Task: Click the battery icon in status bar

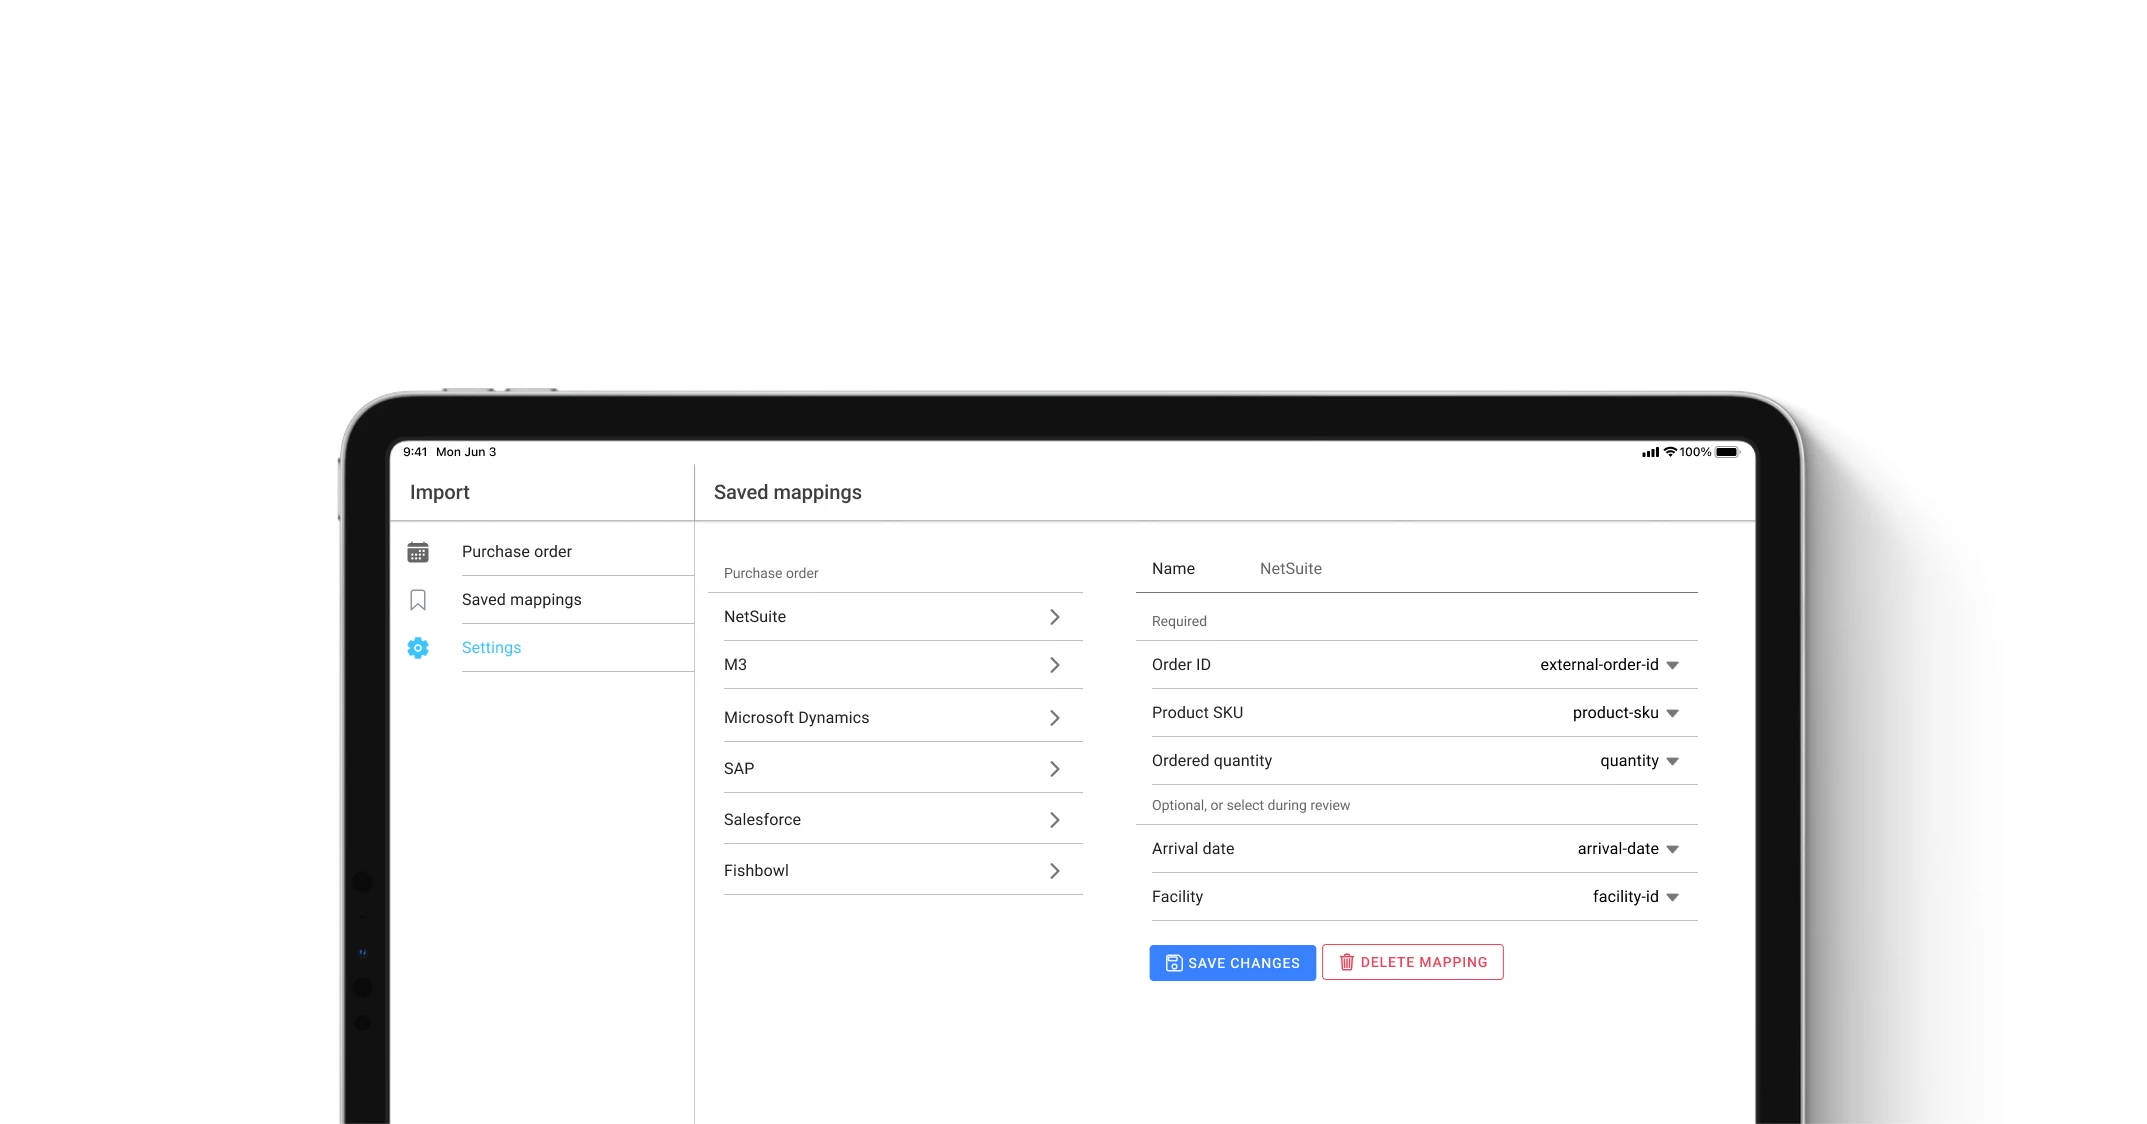Action: (1727, 452)
